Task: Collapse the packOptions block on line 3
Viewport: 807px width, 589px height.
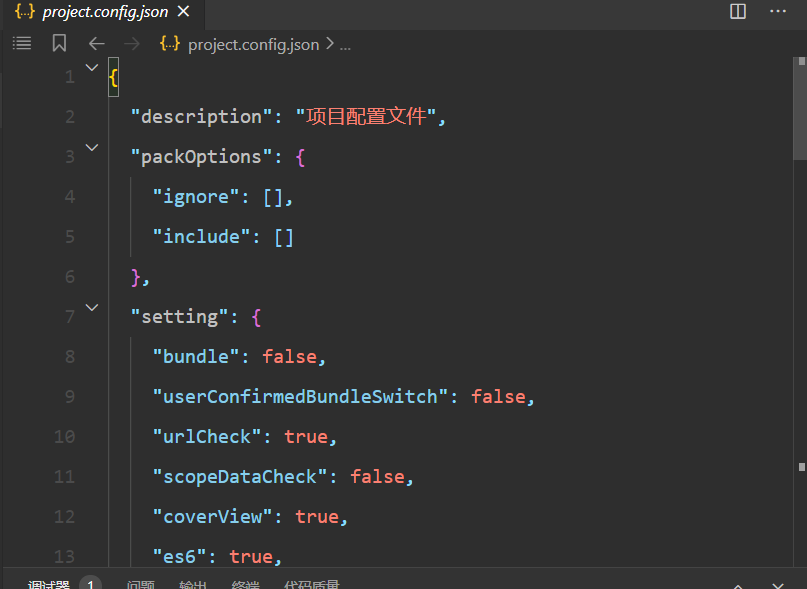Action: point(92,148)
